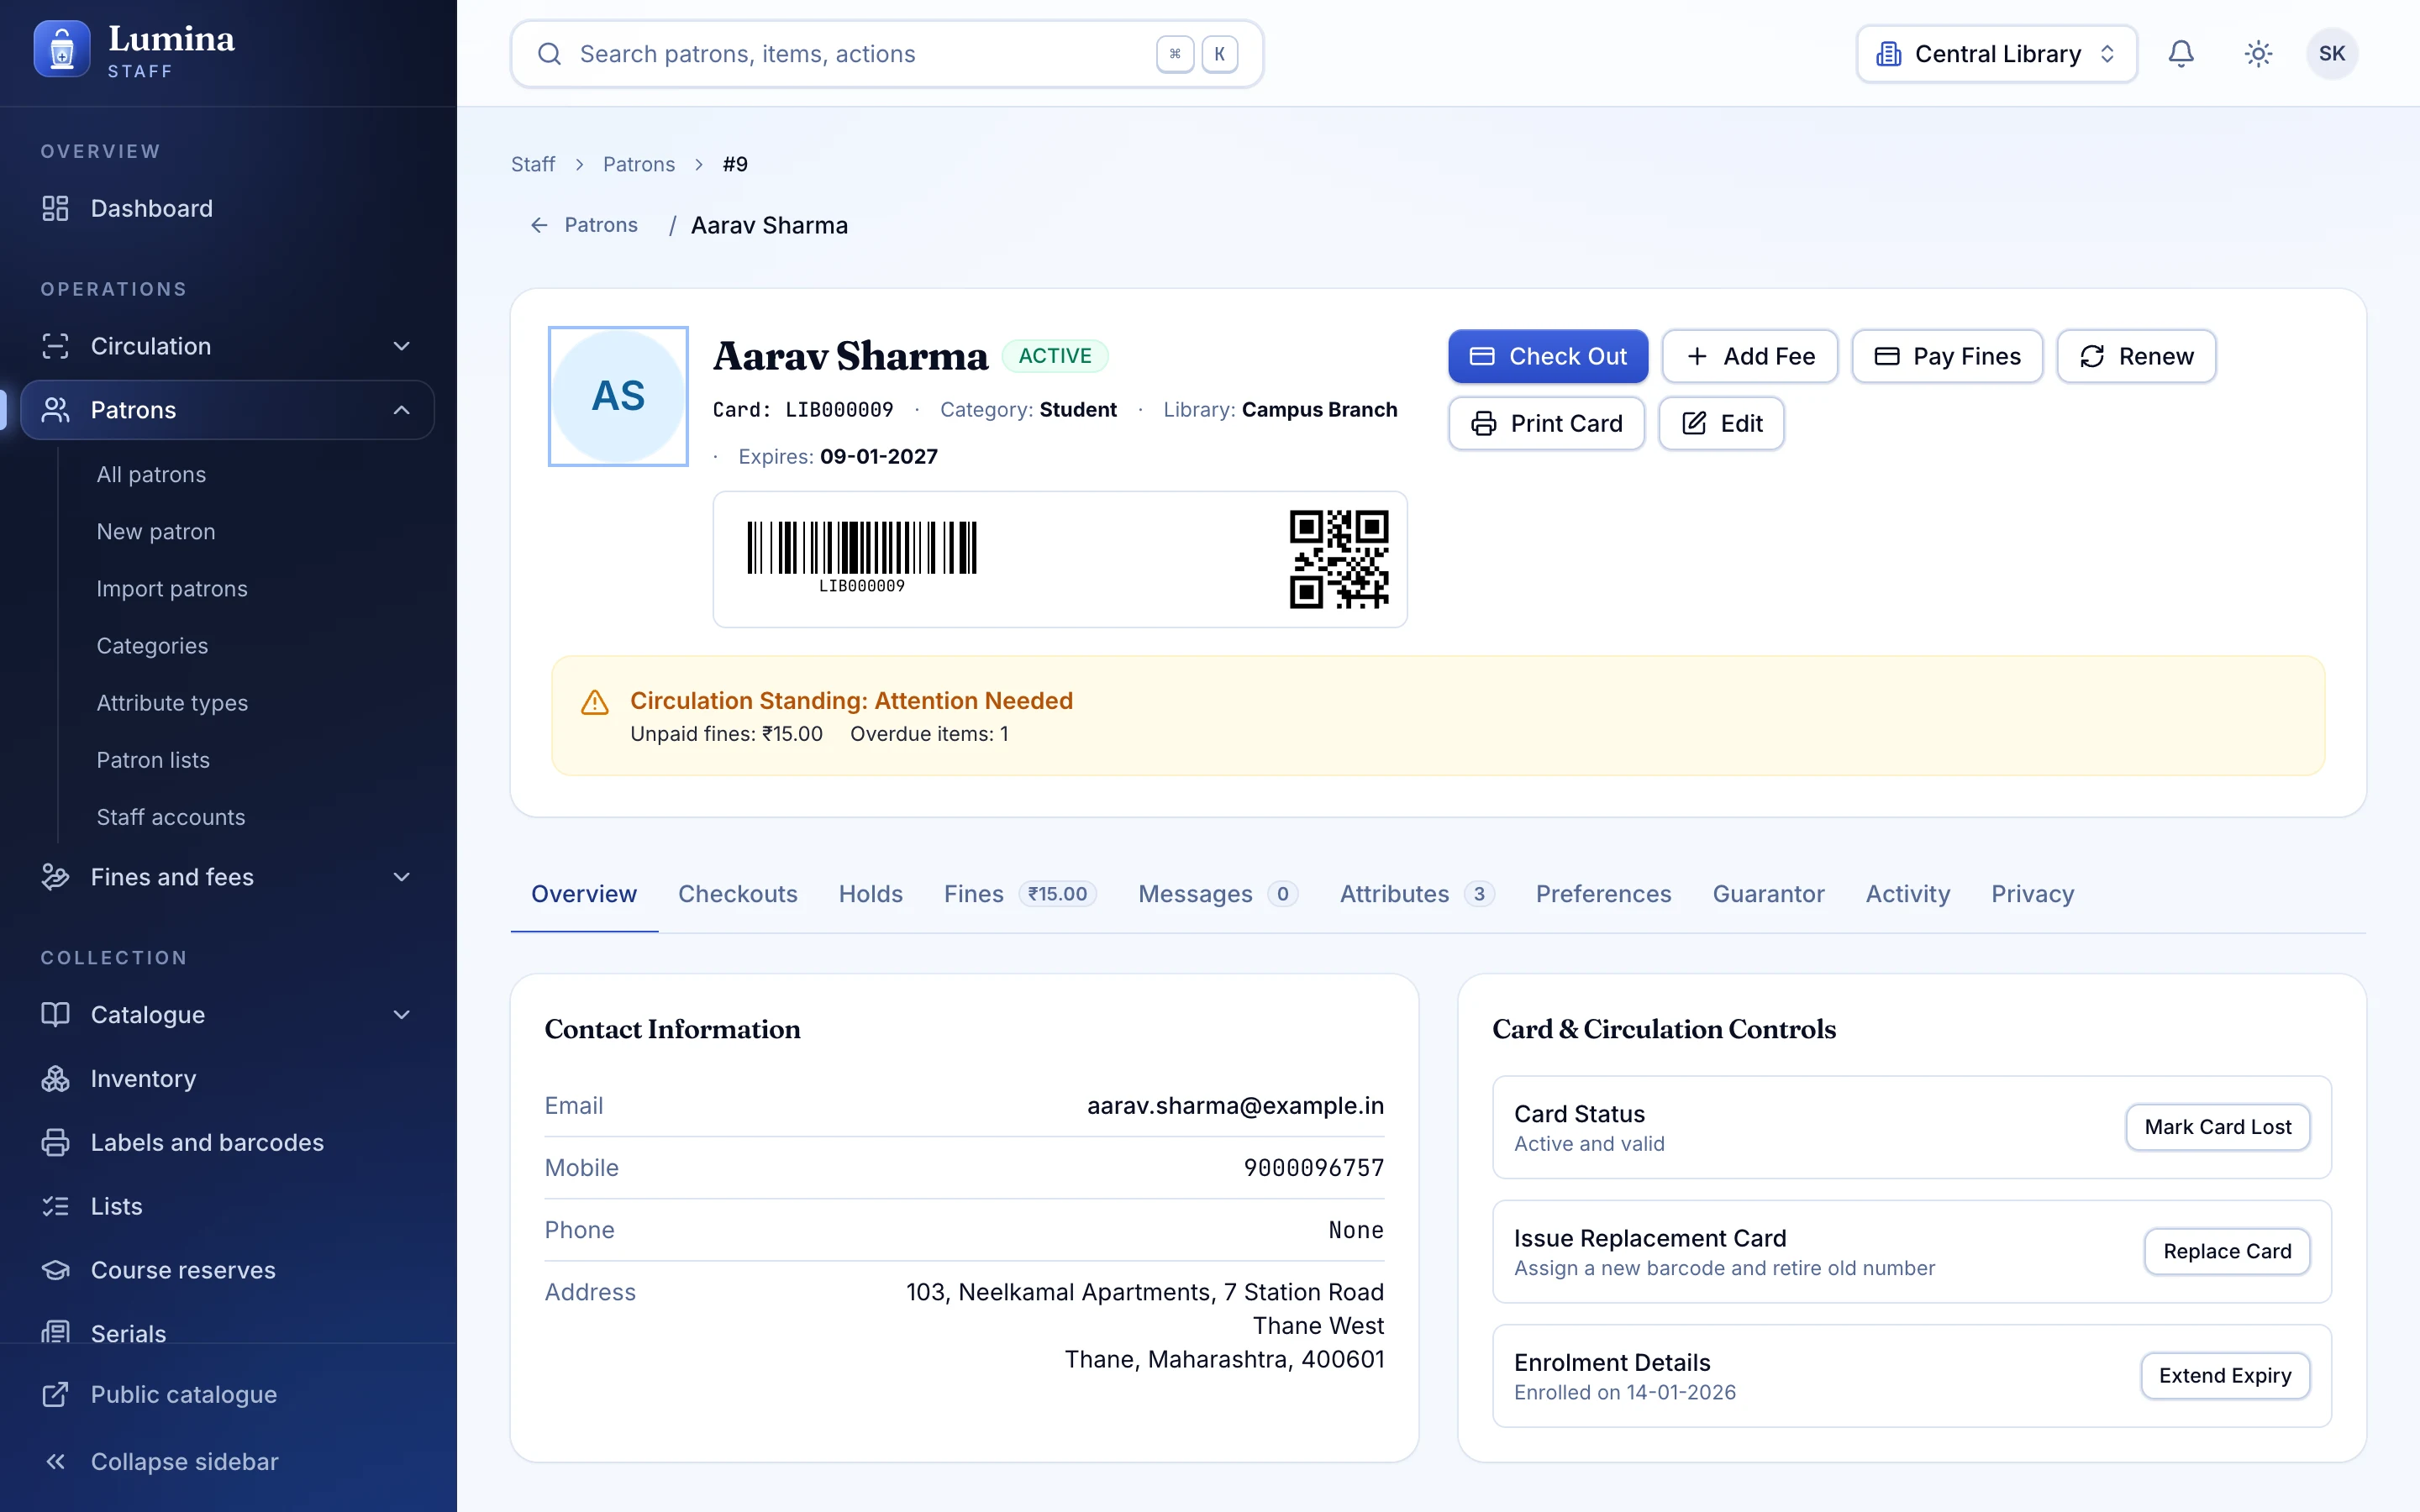The height and width of the screenshot is (1512, 2420).
Task: Expand the Circulation menu chevron
Action: pyautogui.click(x=401, y=346)
